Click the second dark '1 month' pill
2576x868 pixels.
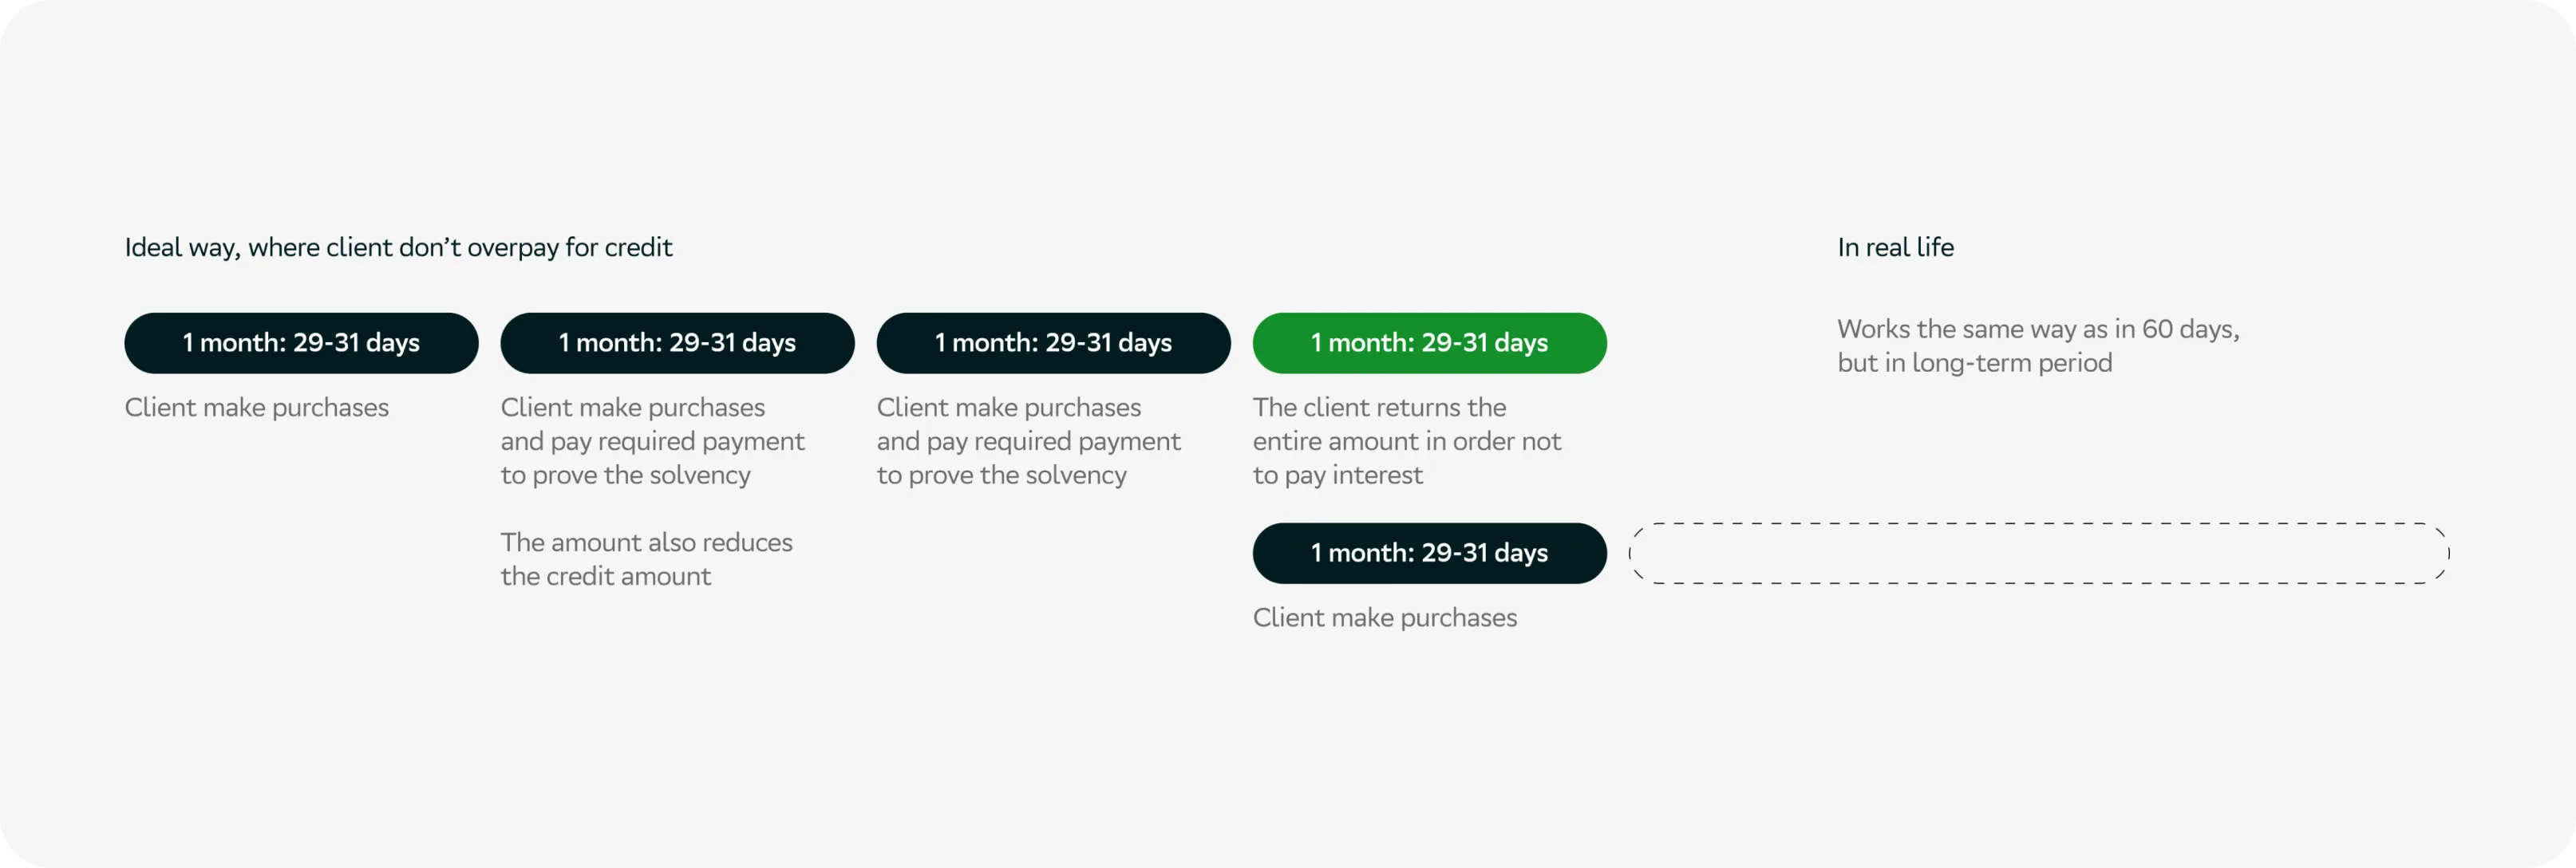pos(677,343)
